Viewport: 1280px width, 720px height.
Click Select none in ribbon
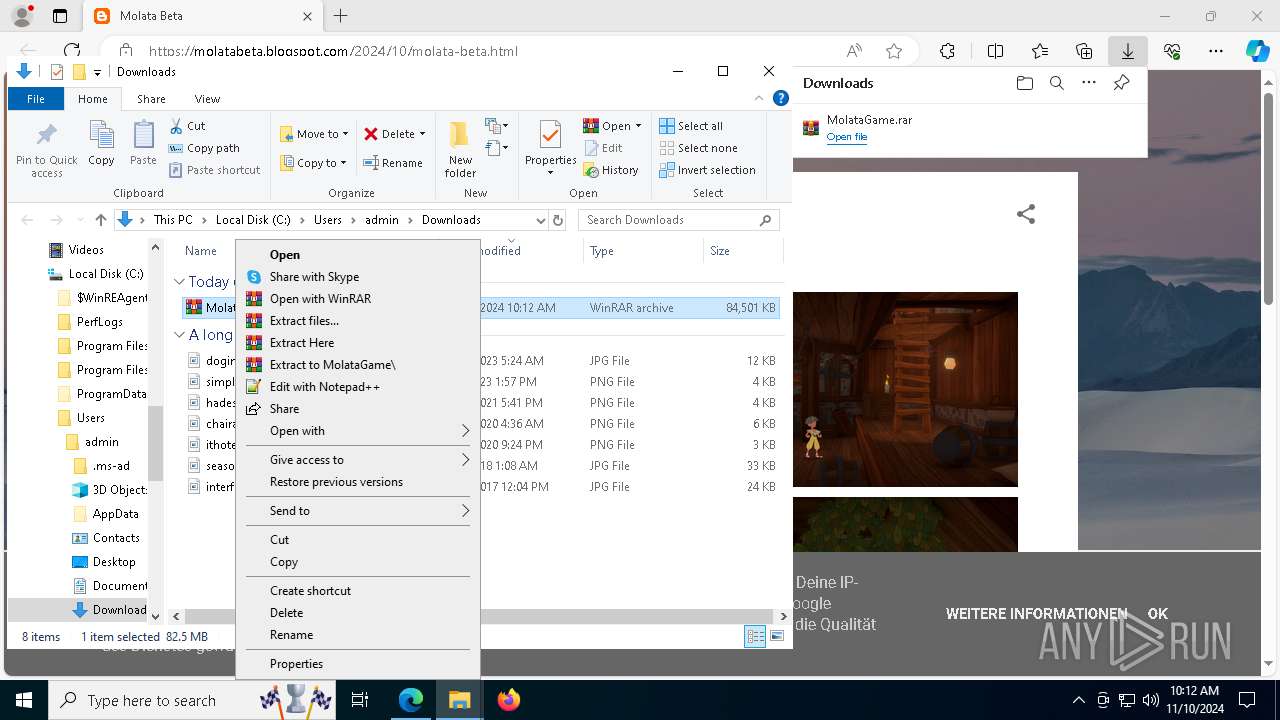click(x=698, y=148)
